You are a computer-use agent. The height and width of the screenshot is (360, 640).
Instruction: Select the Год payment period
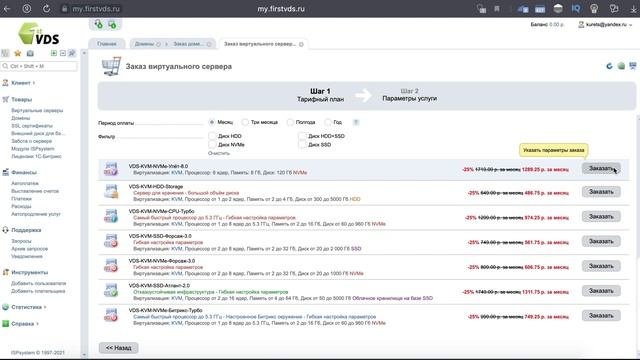(328, 122)
